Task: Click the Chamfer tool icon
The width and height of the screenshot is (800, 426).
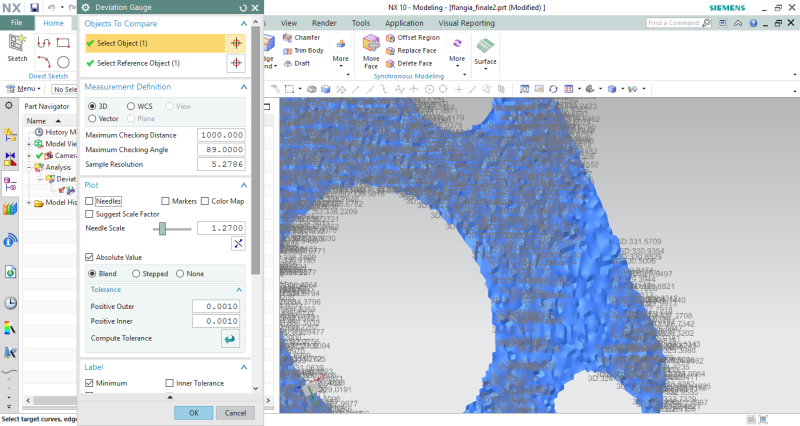Action: point(288,38)
